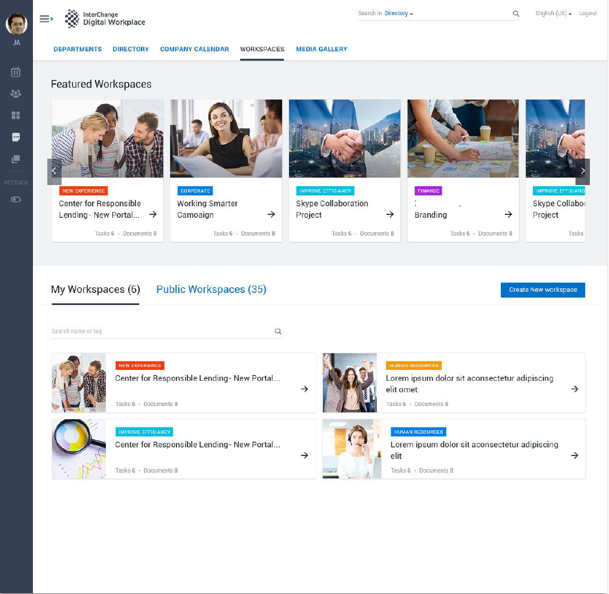
Task: Click the arrow on the Branding card
Action: 508,214
